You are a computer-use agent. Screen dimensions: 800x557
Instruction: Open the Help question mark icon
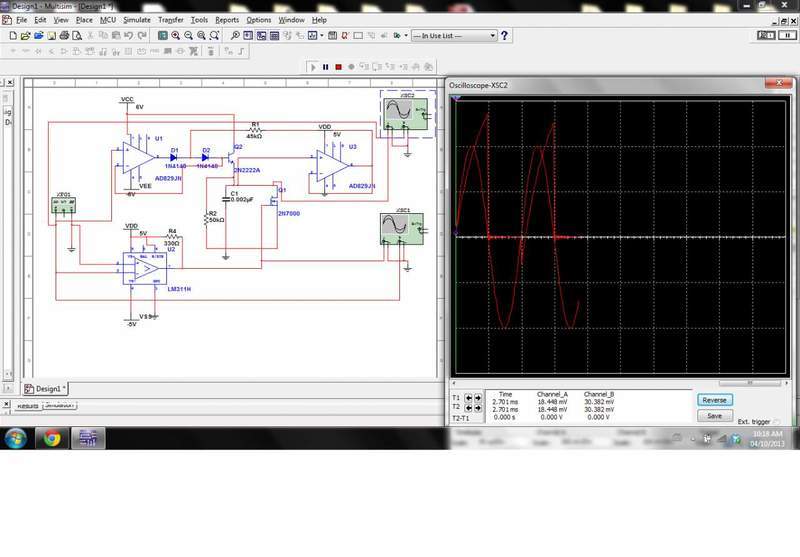tap(505, 35)
